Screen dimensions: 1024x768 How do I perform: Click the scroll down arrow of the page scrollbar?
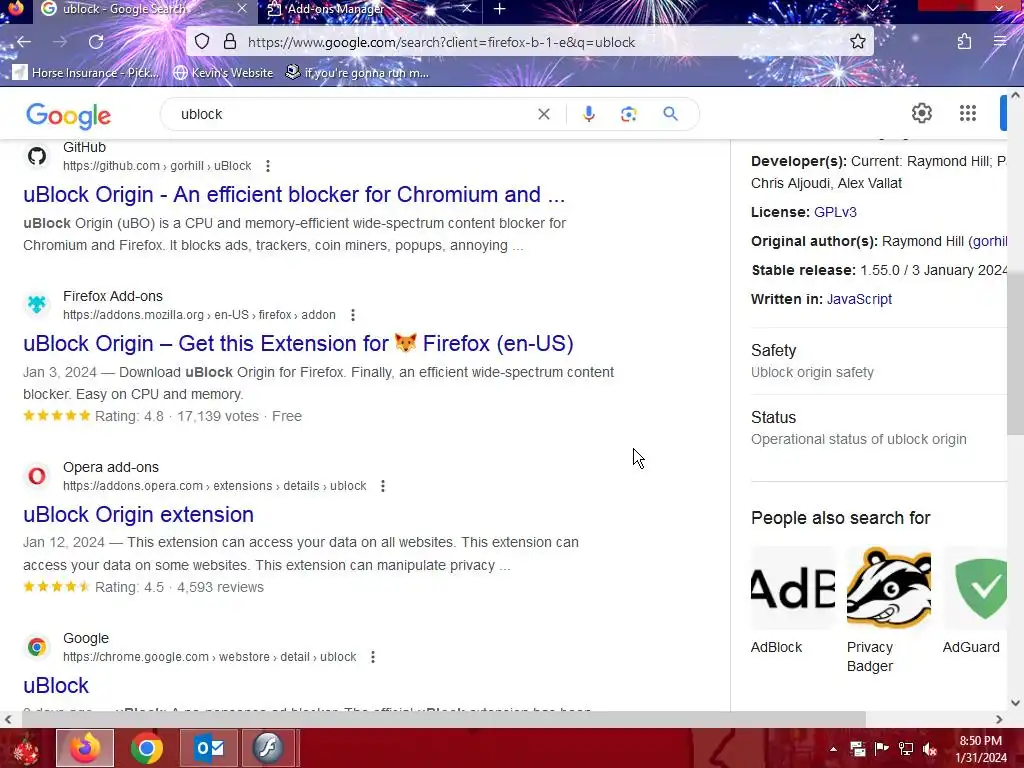(1016, 703)
